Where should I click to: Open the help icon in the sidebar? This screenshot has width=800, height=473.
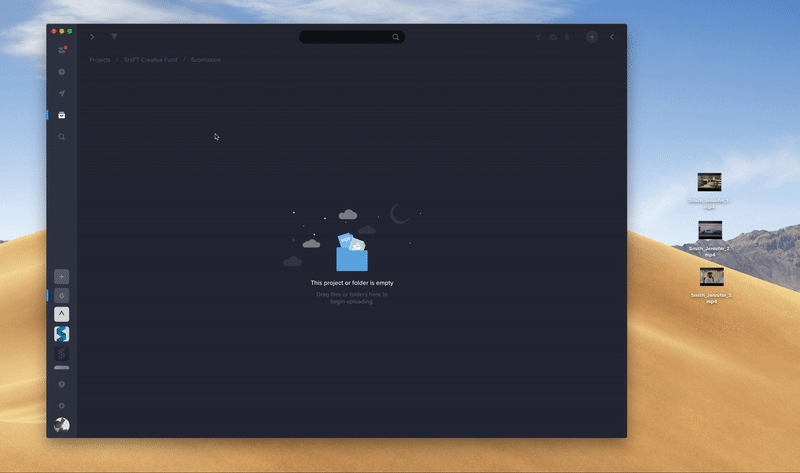pyautogui.click(x=62, y=384)
